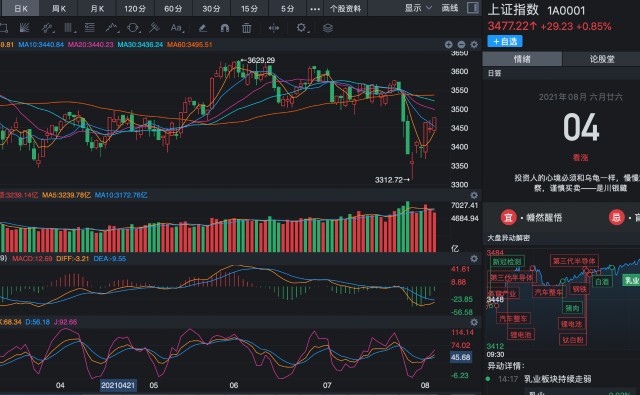Add index with +自选 button

point(505,41)
